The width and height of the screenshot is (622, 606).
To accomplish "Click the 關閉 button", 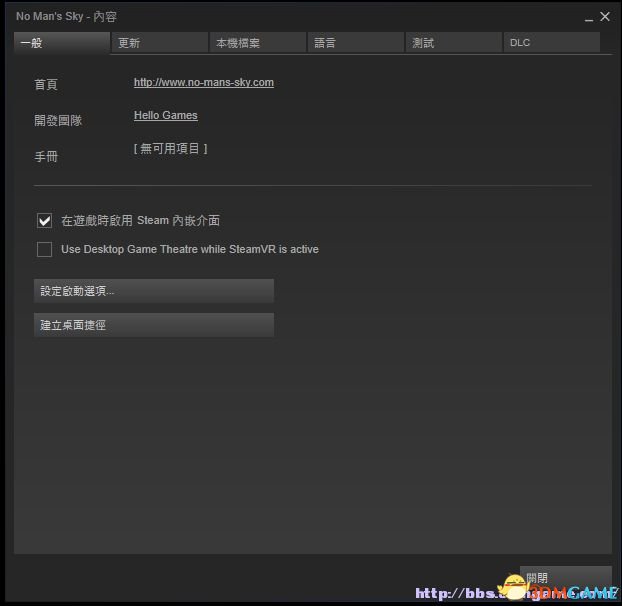I will [x=566, y=578].
